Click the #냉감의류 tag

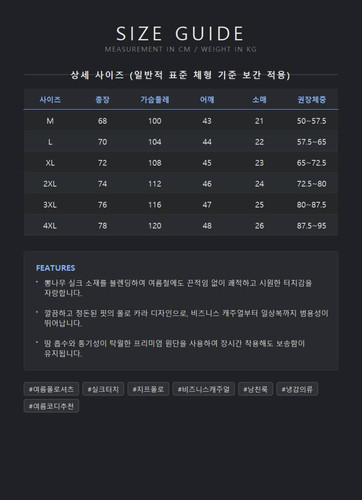[297, 389]
